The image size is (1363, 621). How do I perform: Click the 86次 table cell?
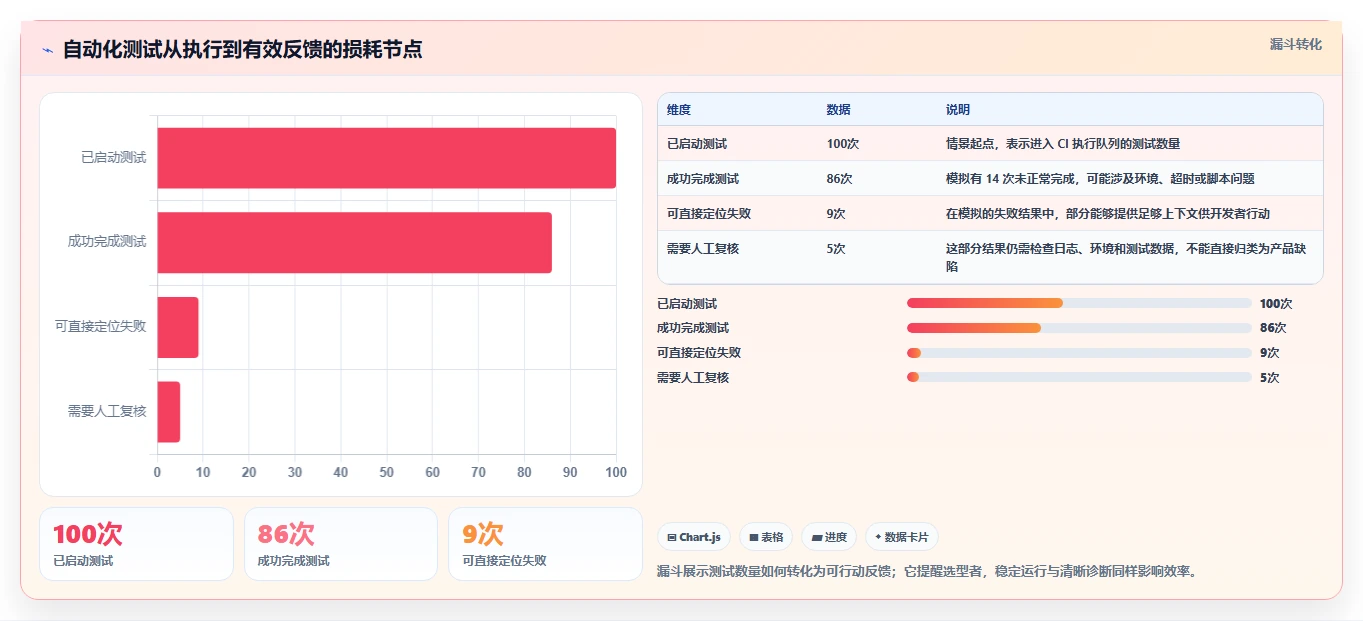click(840, 179)
